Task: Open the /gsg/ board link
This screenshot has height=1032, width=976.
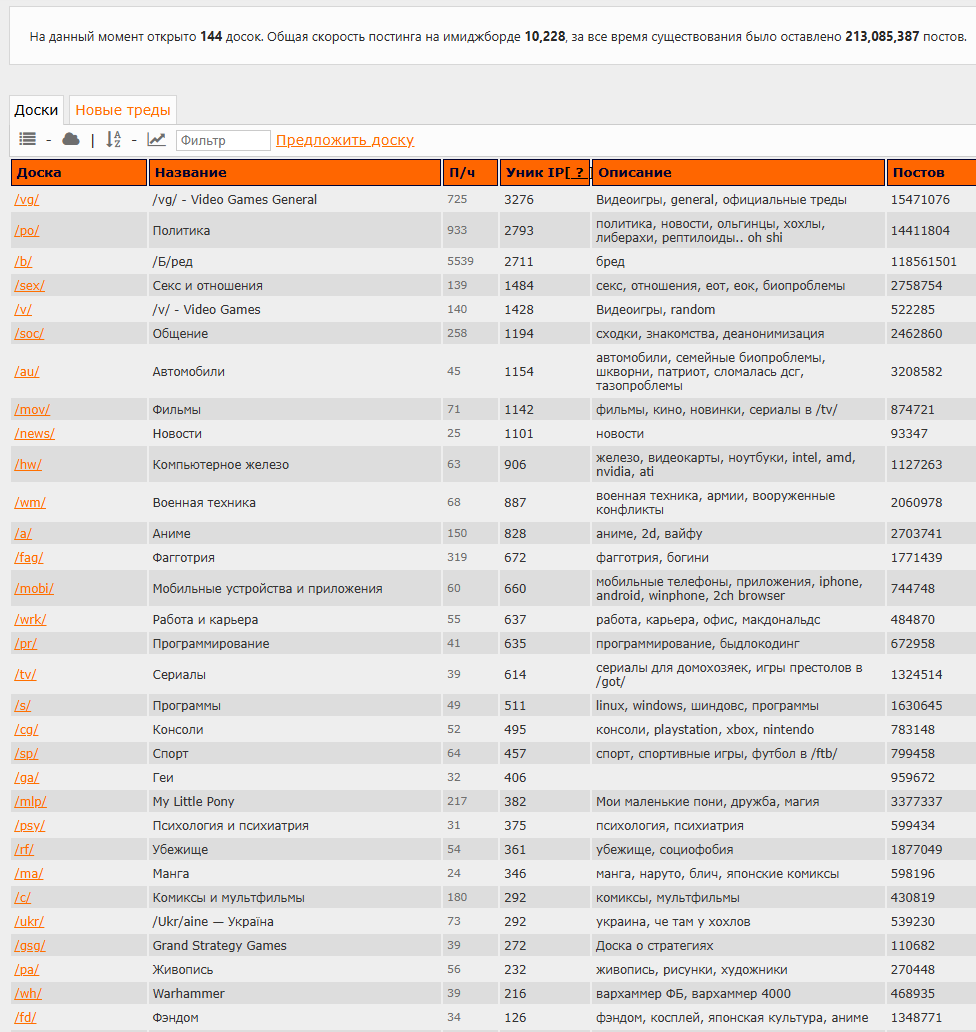Action: (30, 946)
